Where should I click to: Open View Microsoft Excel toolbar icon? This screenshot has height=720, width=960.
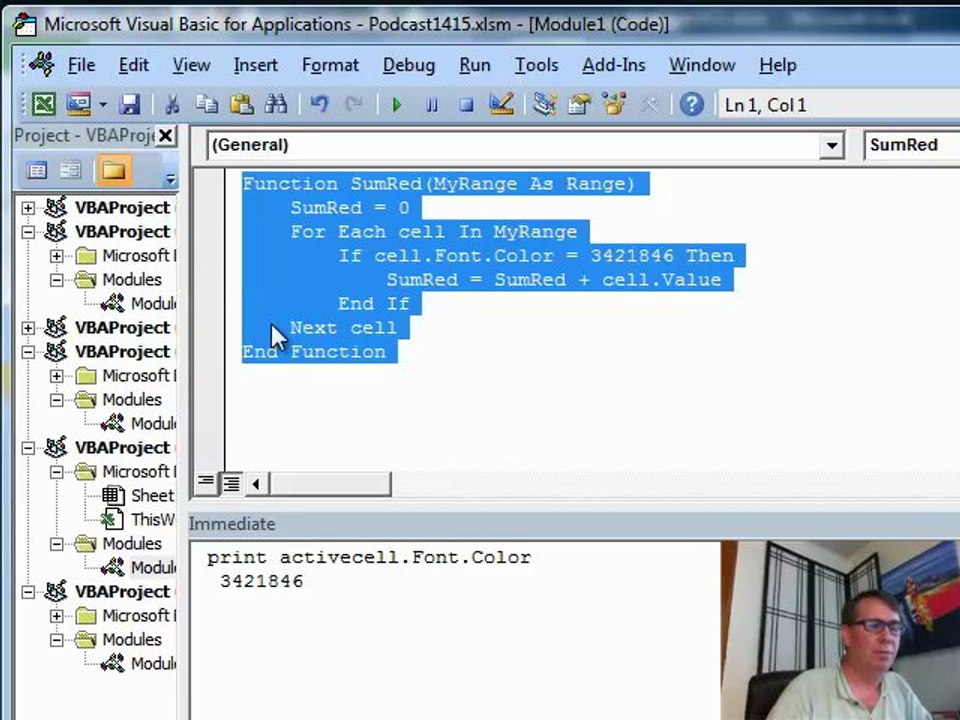point(43,104)
